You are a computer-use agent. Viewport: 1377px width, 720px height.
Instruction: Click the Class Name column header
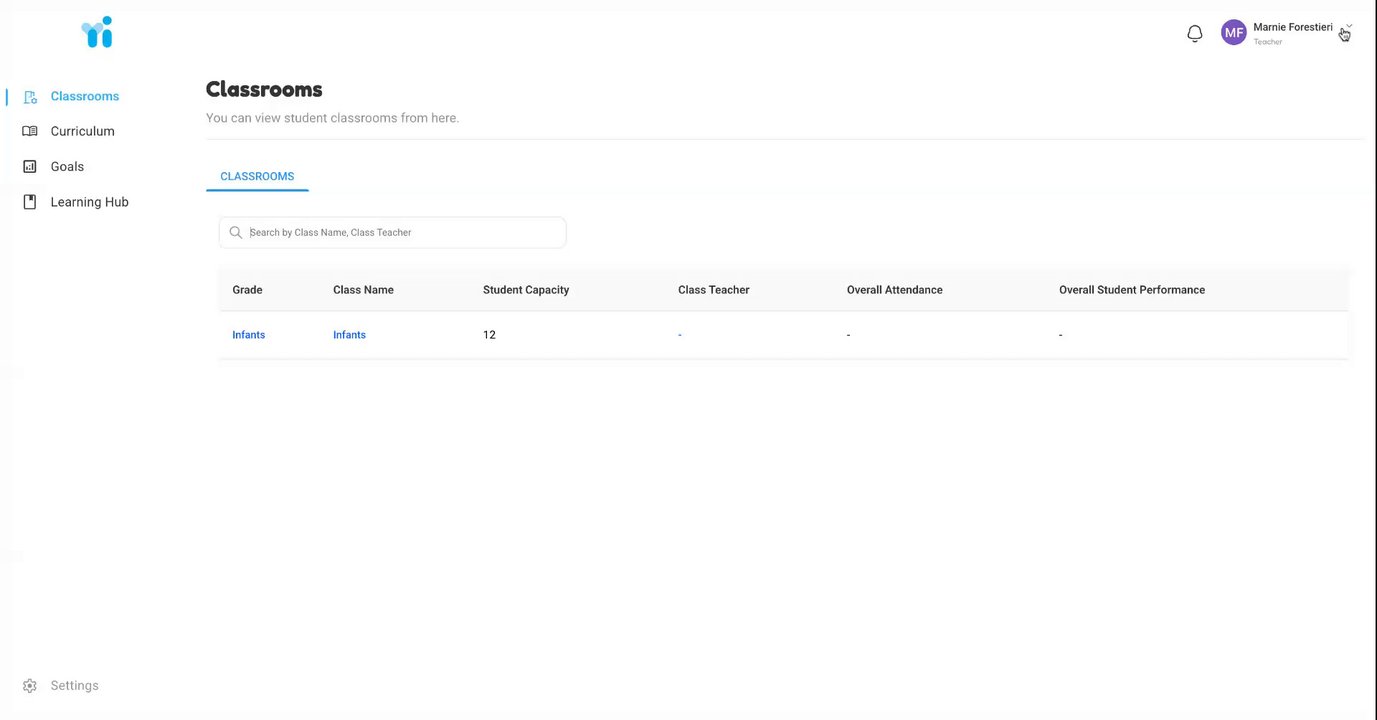pos(363,290)
